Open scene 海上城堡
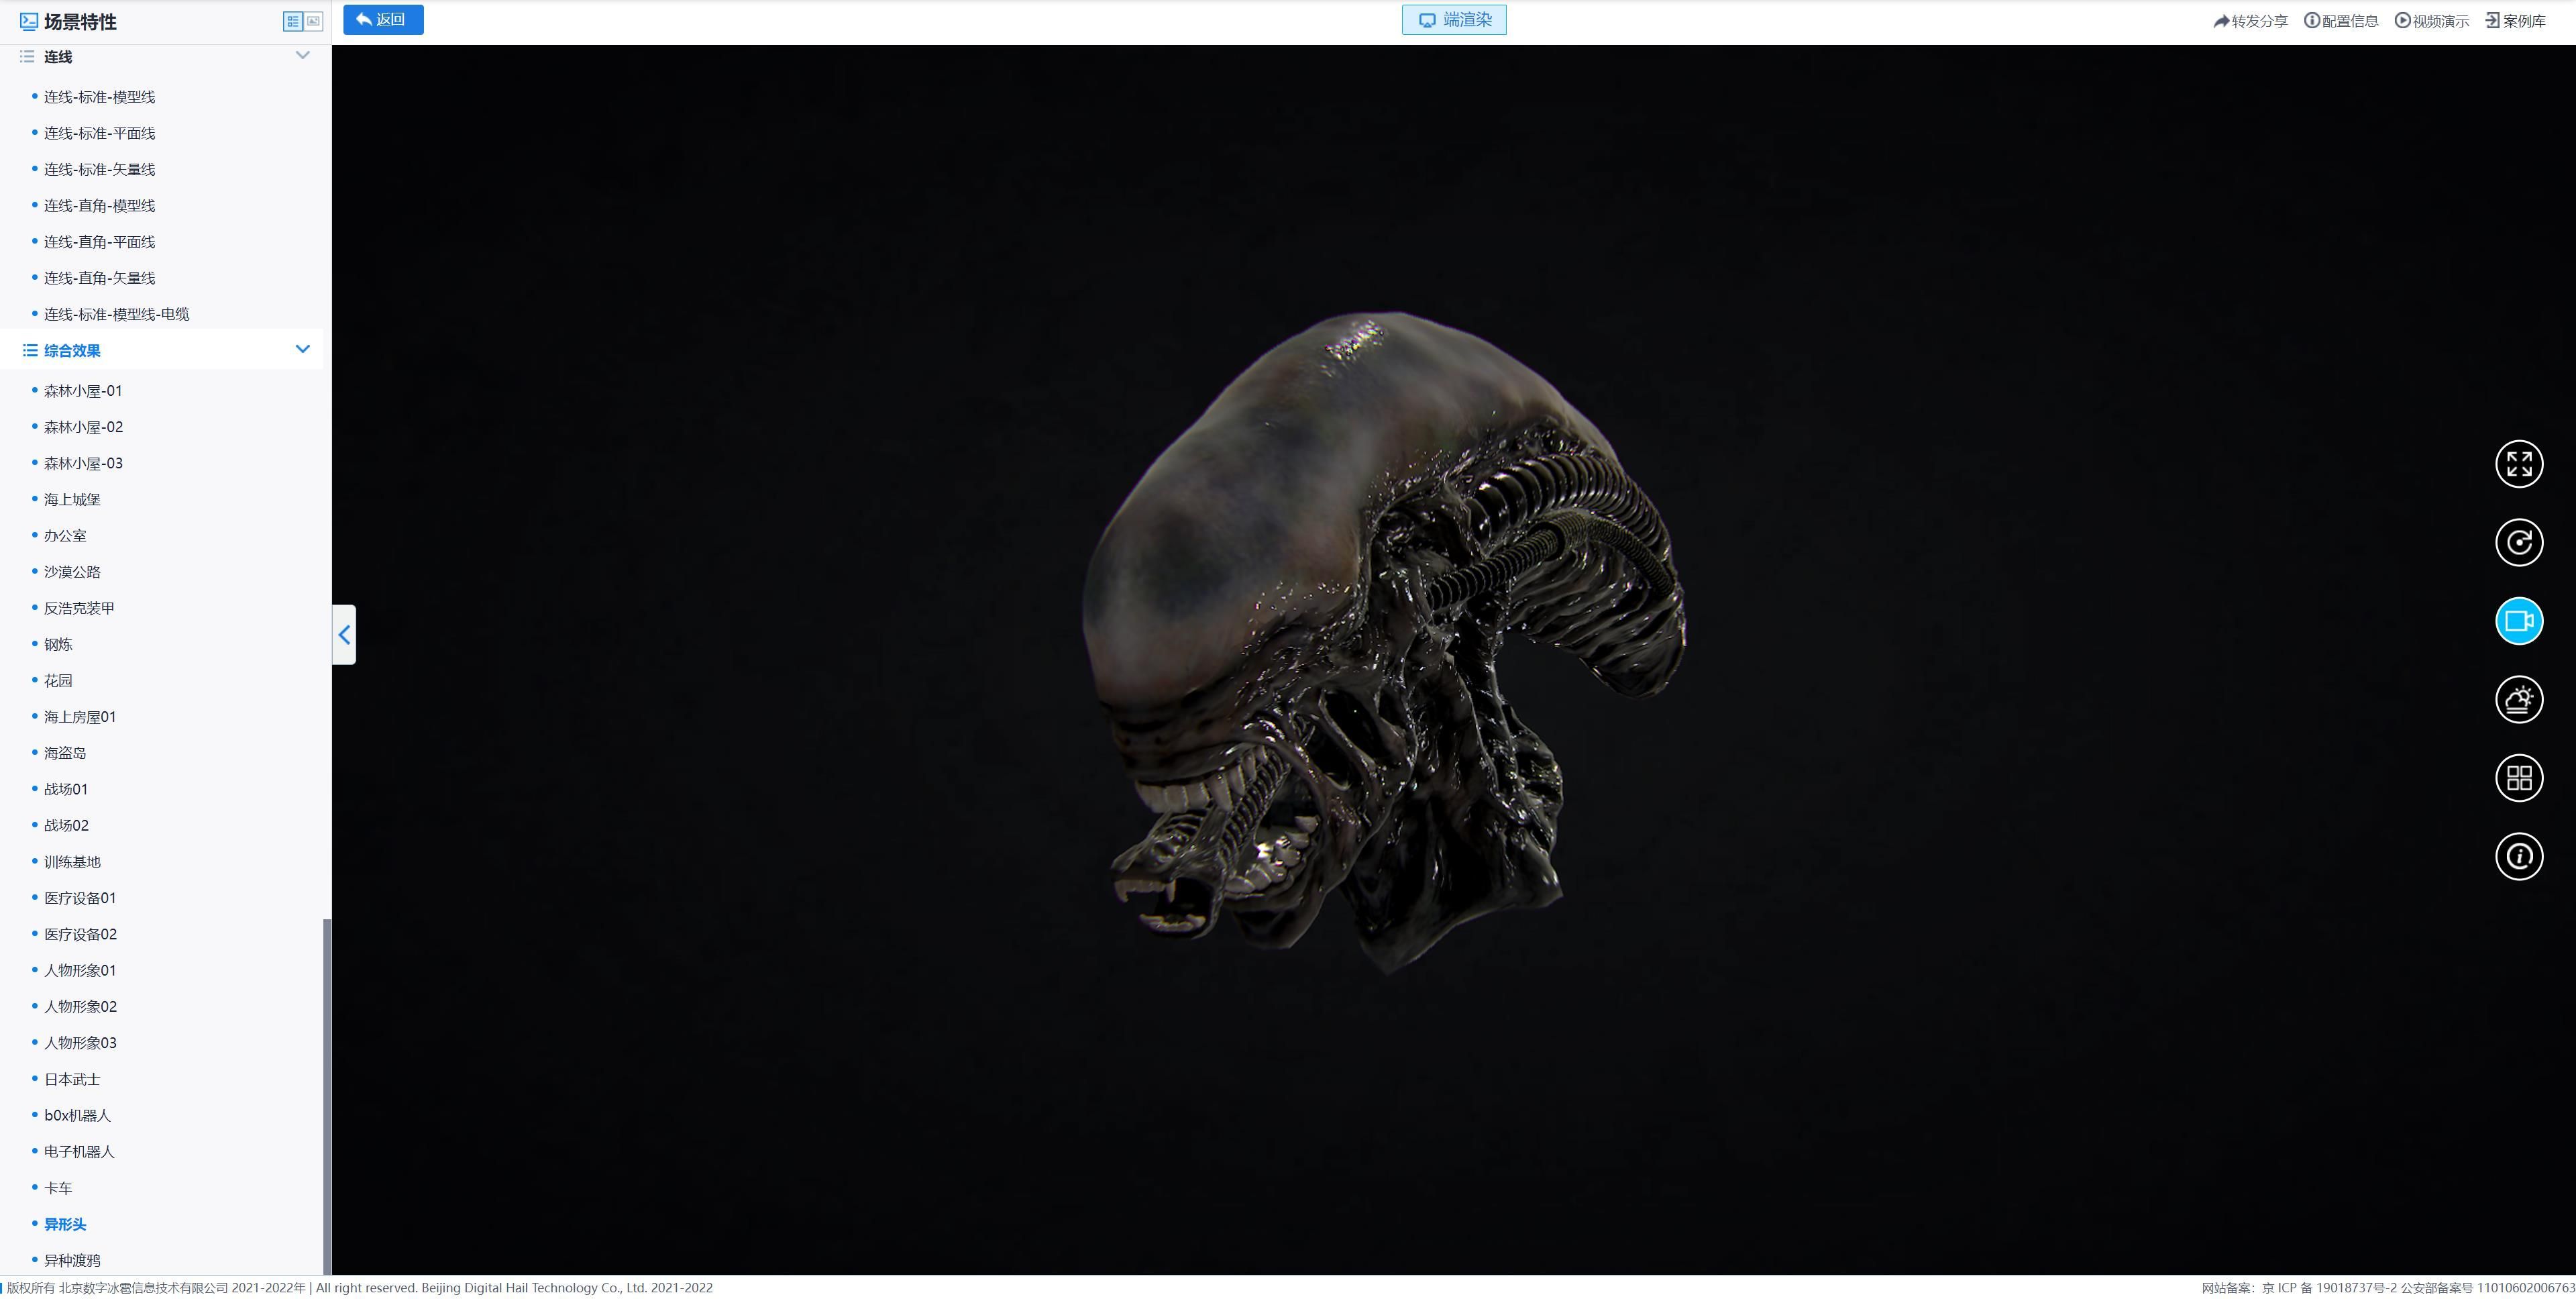 click(x=72, y=499)
